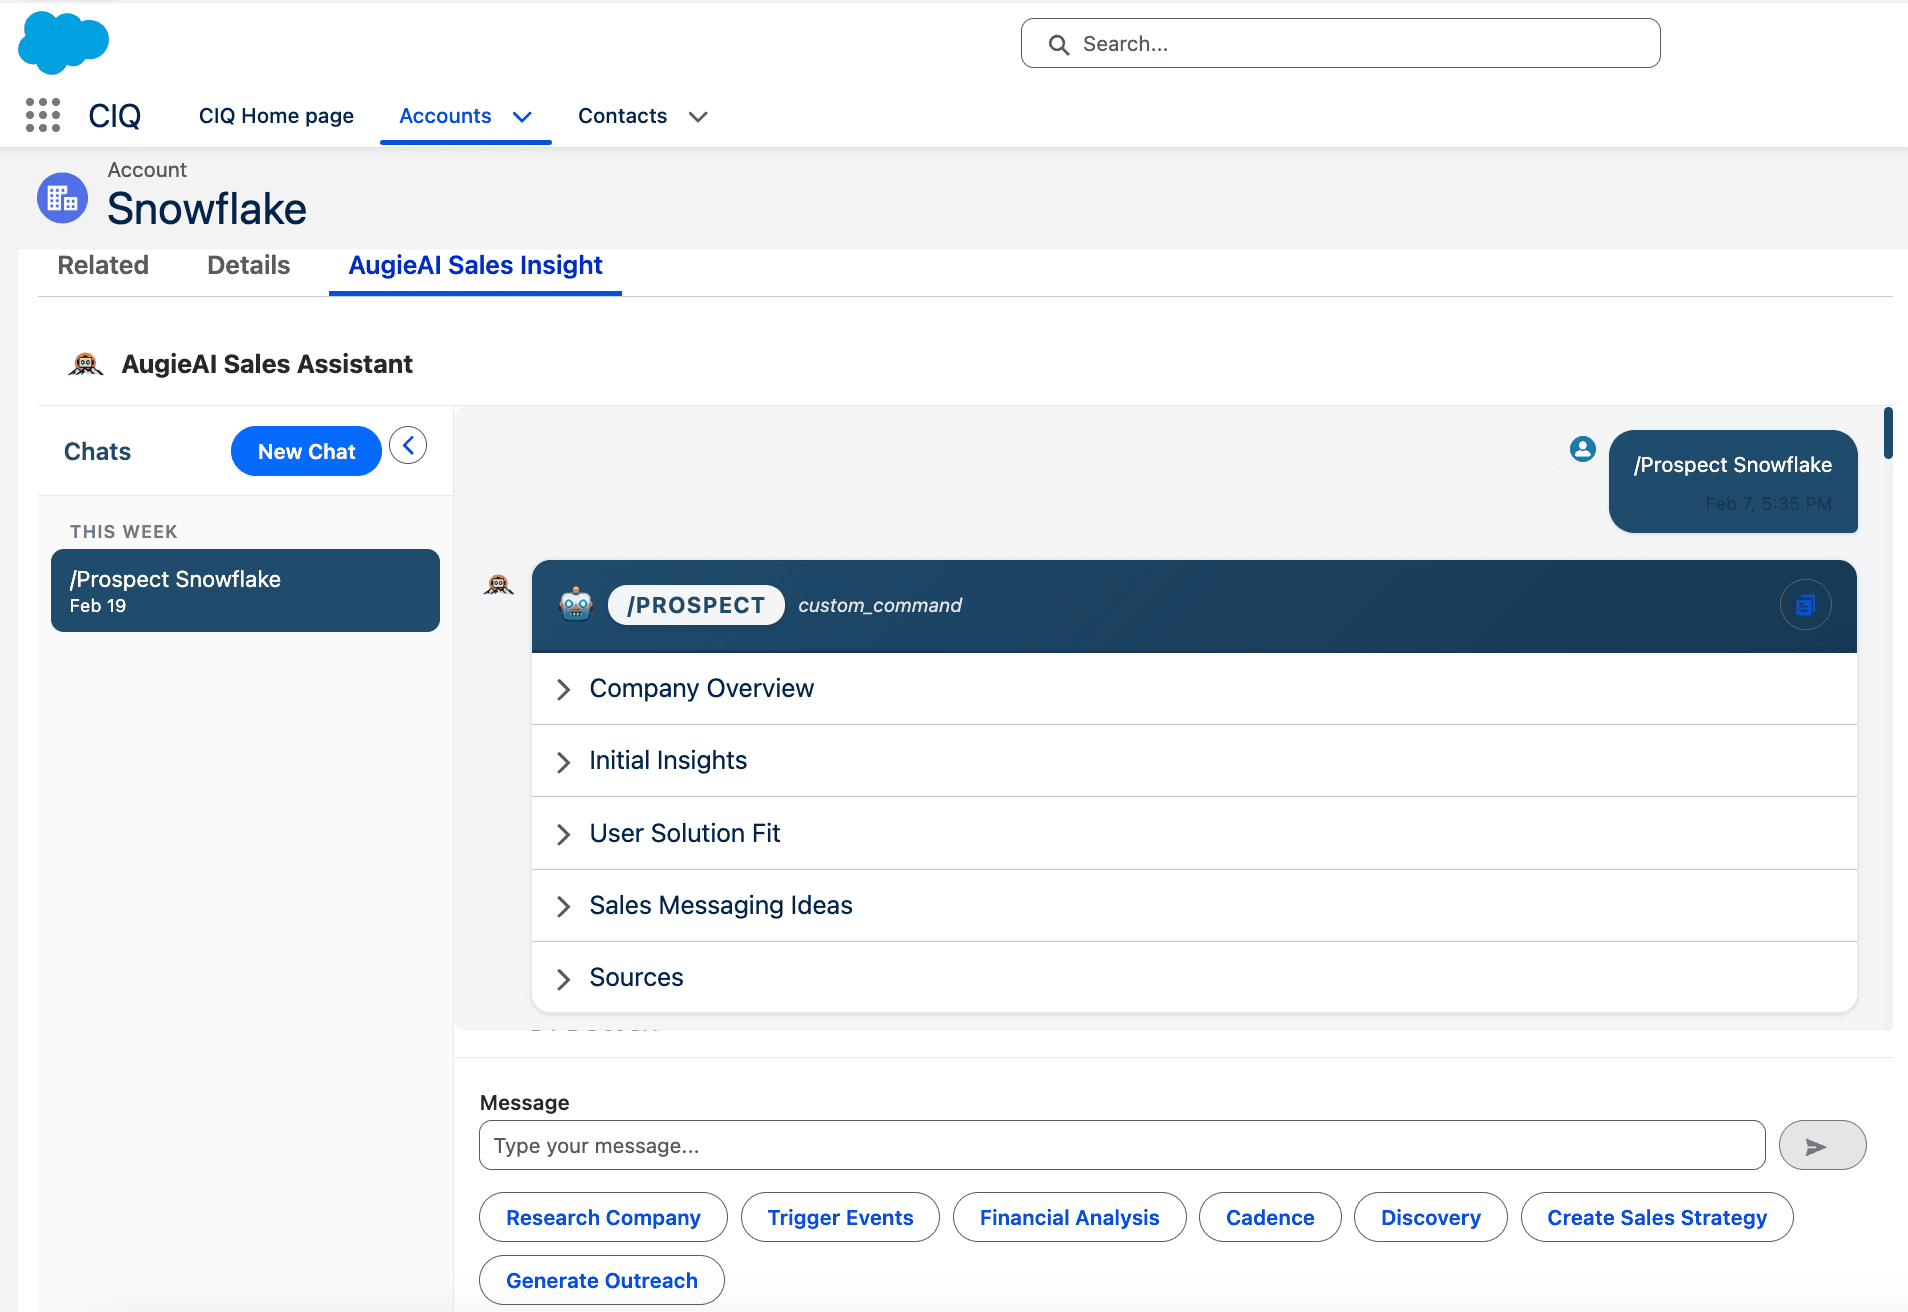Viewport: 1908px width, 1312px height.
Task: Click the AugieAI Sales Assistant mascot icon
Action: [86, 364]
